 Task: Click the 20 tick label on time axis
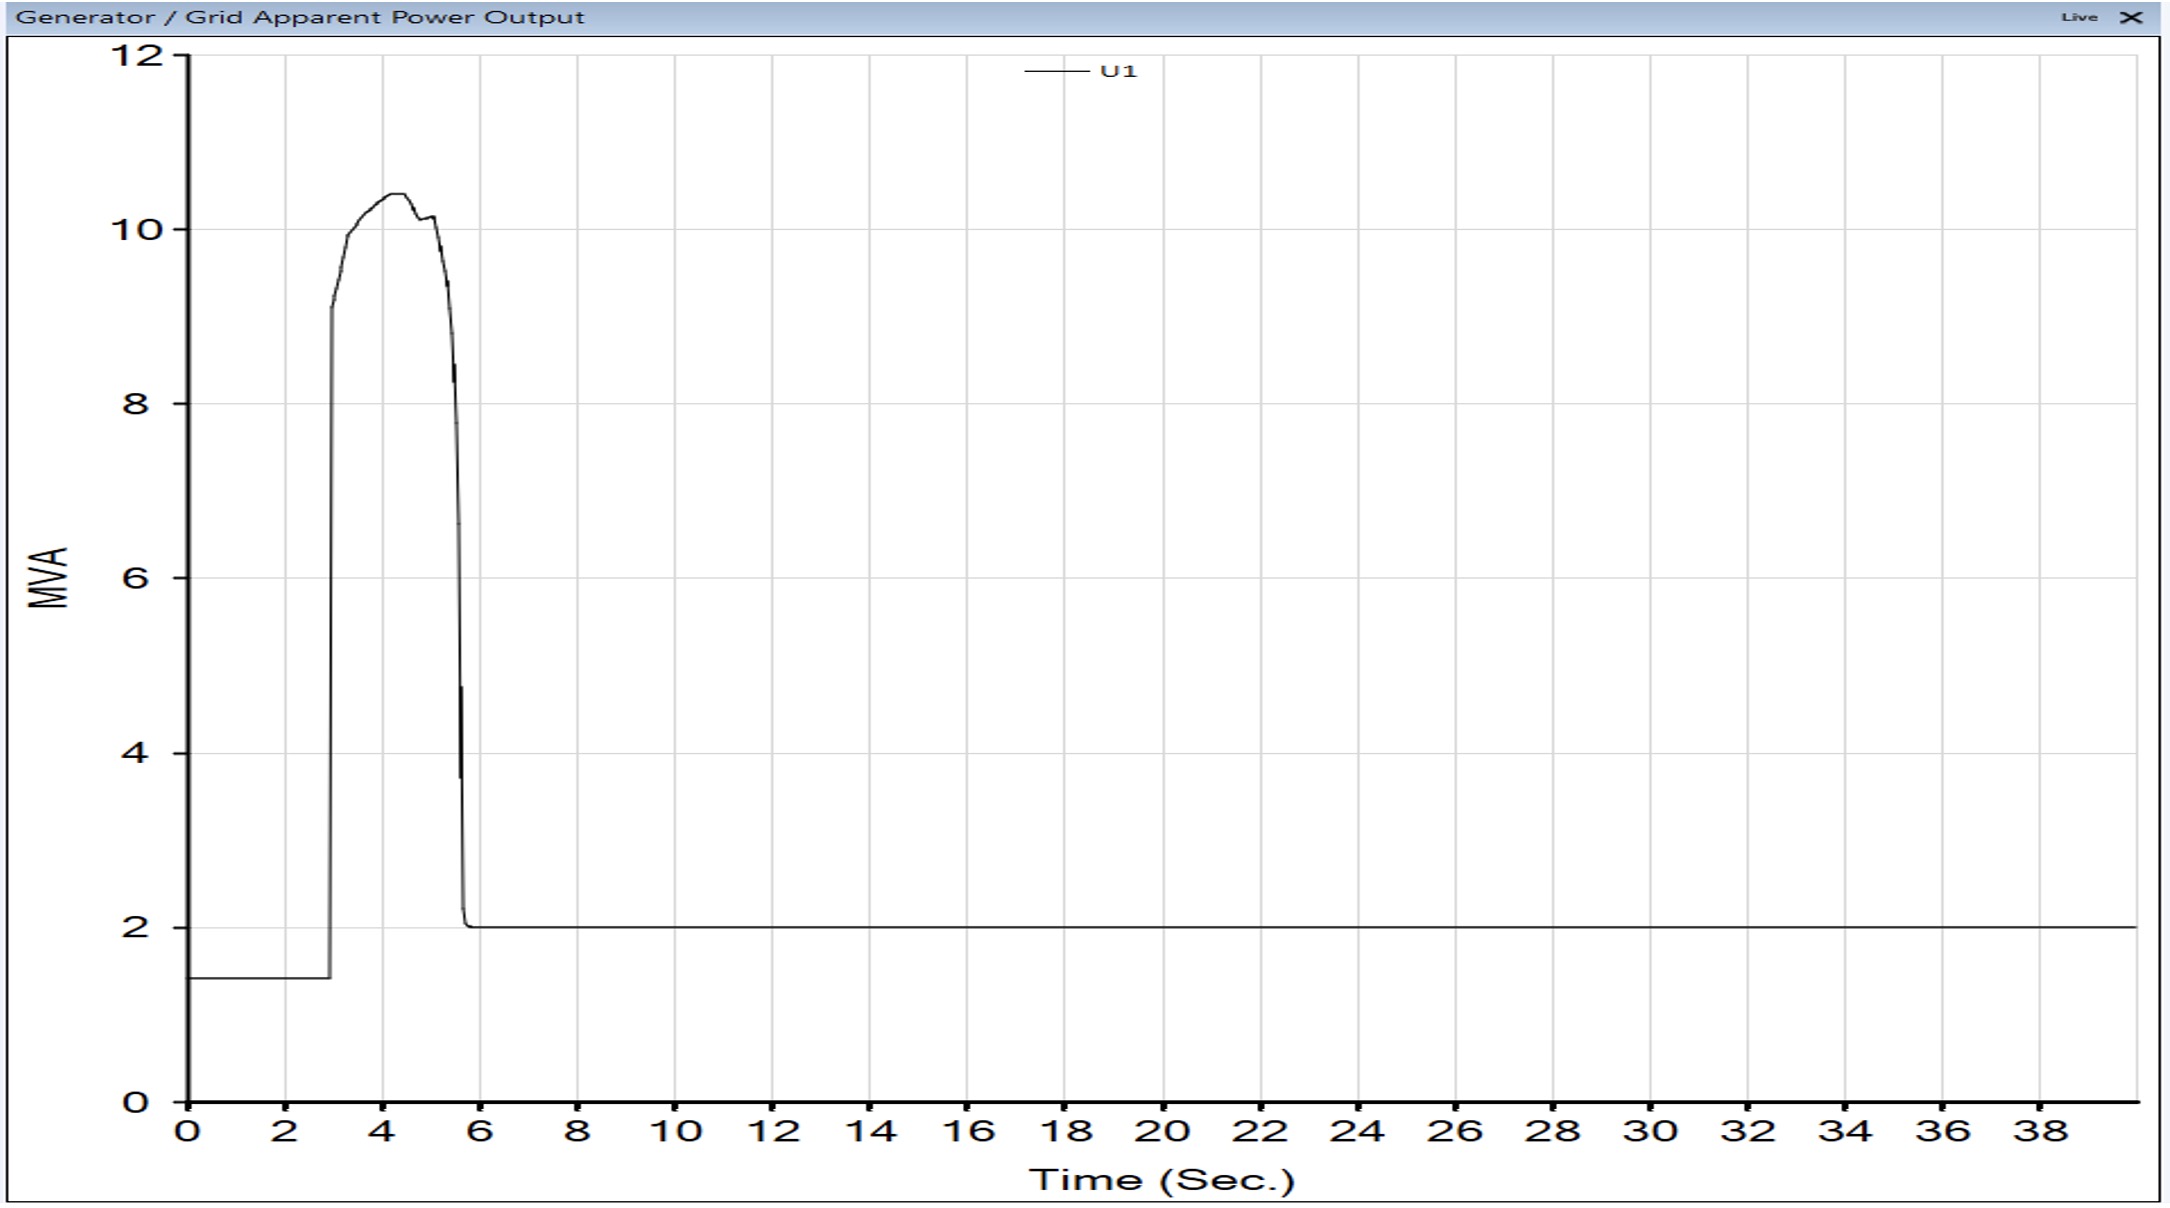pos(1162,1131)
